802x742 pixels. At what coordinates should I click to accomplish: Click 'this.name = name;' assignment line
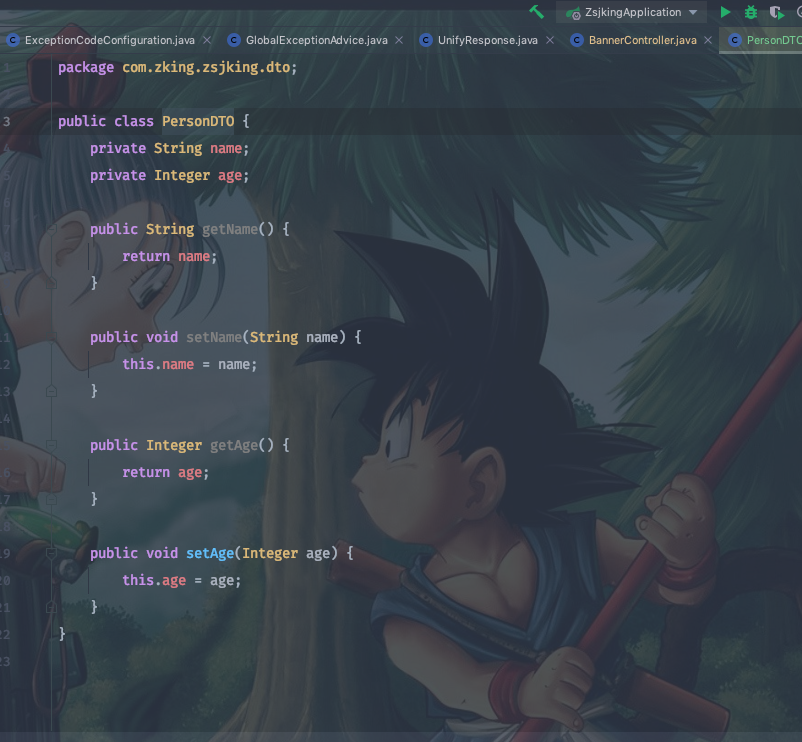pyautogui.click(x=189, y=364)
